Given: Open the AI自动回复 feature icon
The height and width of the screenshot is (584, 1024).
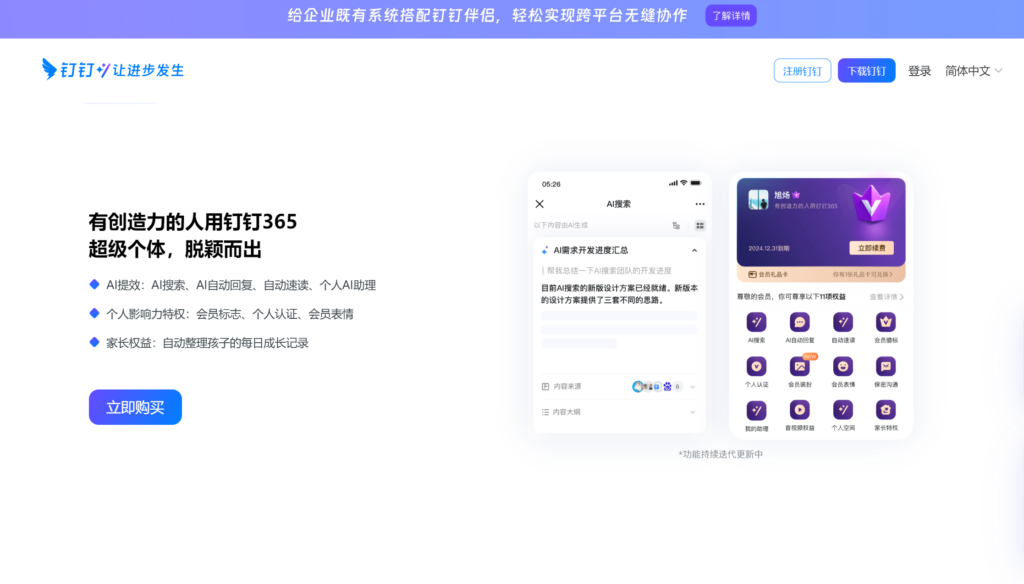Looking at the screenshot, I should (x=800, y=322).
